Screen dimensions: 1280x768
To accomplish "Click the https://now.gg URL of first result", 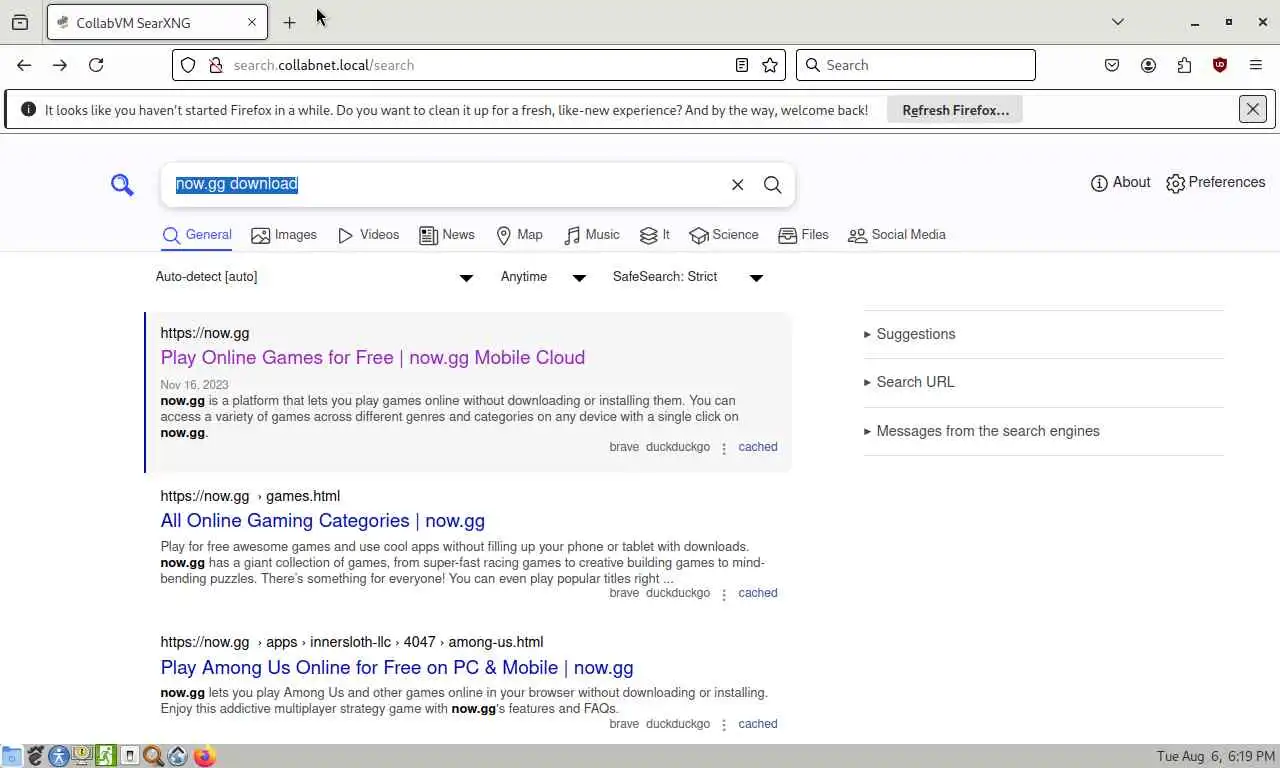I will coord(205,333).
